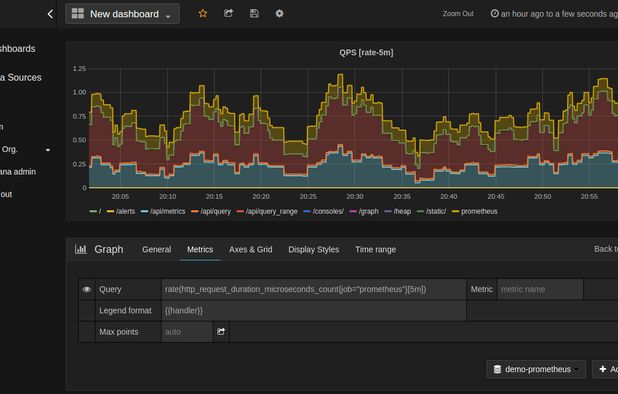Switch to the Metrics tab
The image size is (618, 394).
click(x=200, y=249)
